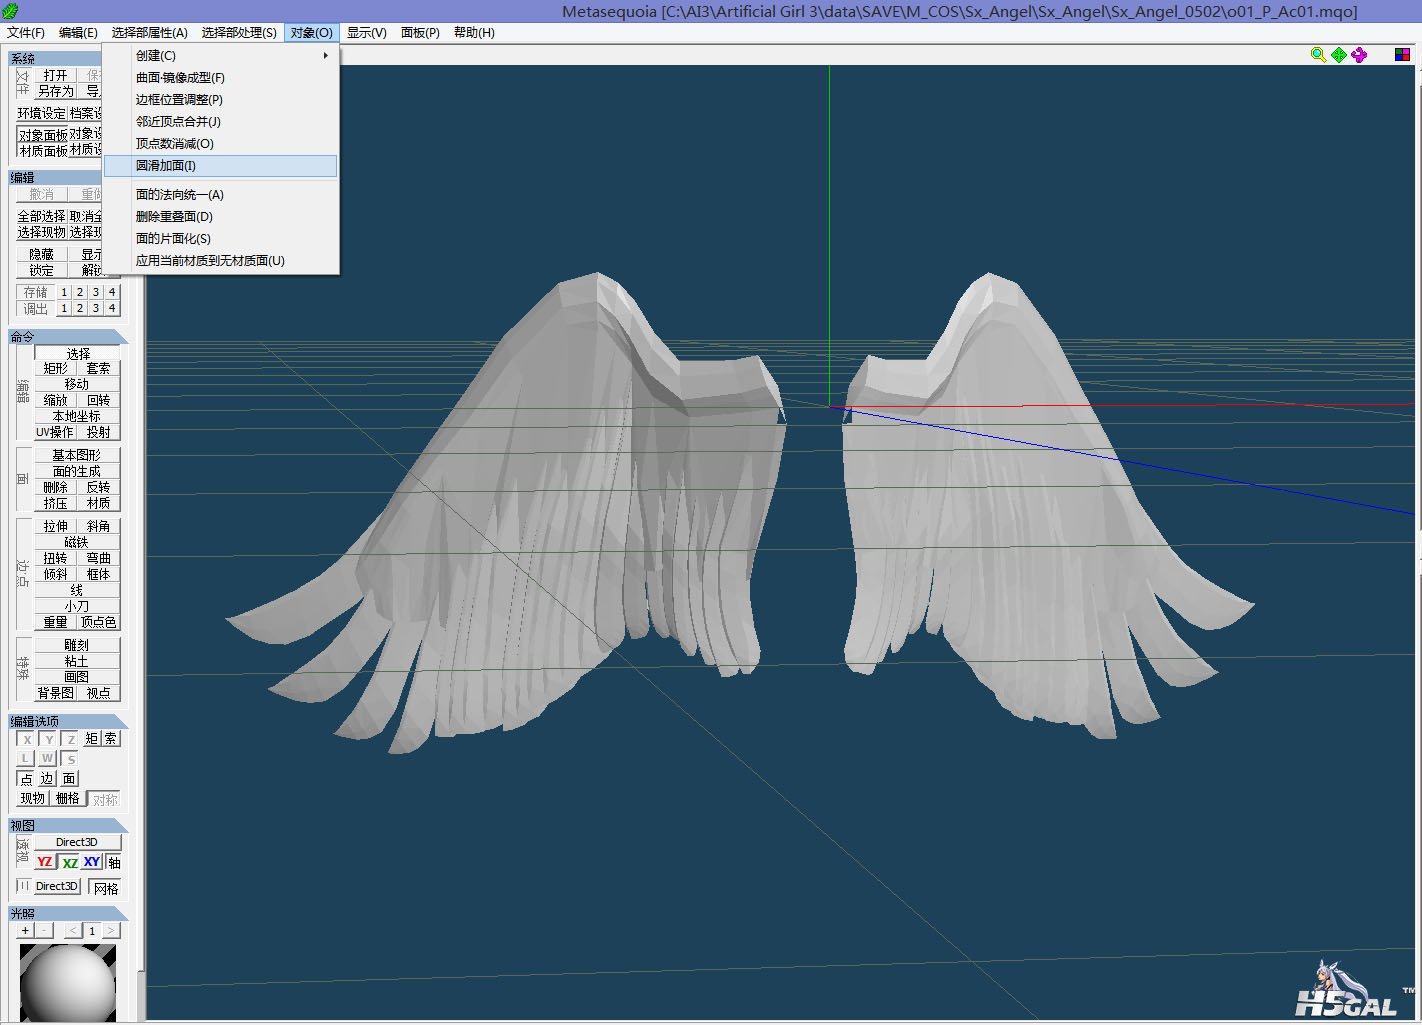
Task: Click memory slot 1 beside 存储
Action: tap(64, 292)
